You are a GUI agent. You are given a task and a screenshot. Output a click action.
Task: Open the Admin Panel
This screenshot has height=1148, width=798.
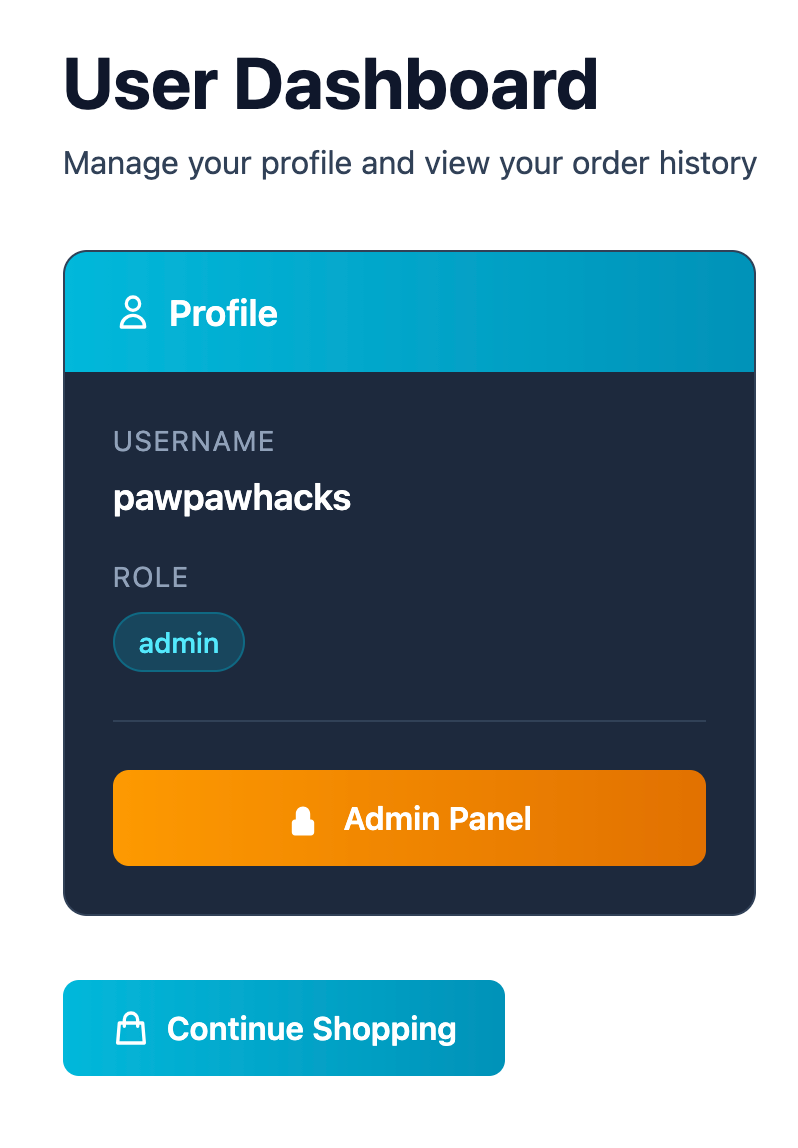409,818
